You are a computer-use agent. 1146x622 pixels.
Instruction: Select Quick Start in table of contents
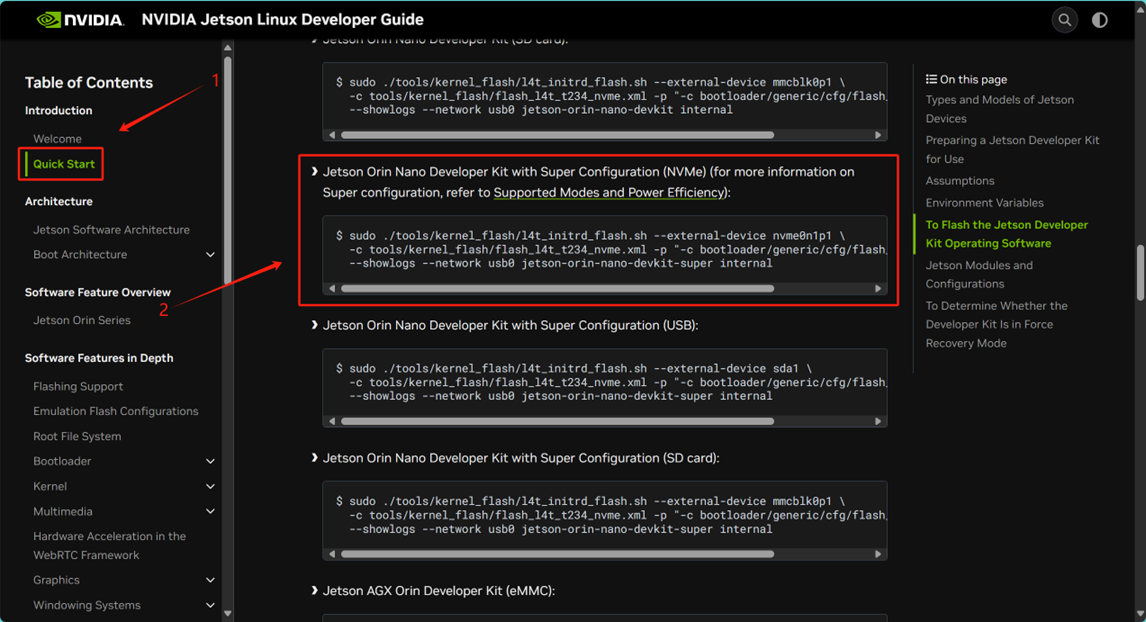tap(64, 164)
